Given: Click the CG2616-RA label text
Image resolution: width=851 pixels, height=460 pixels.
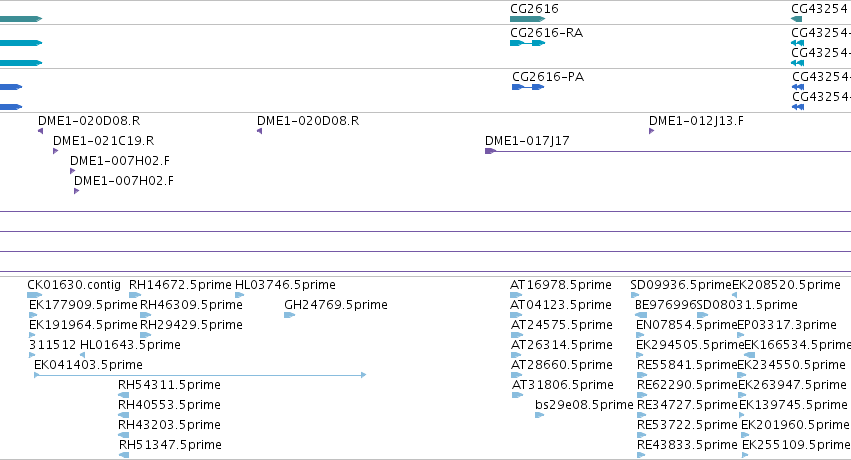Looking at the screenshot, I should click(x=547, y=33).
